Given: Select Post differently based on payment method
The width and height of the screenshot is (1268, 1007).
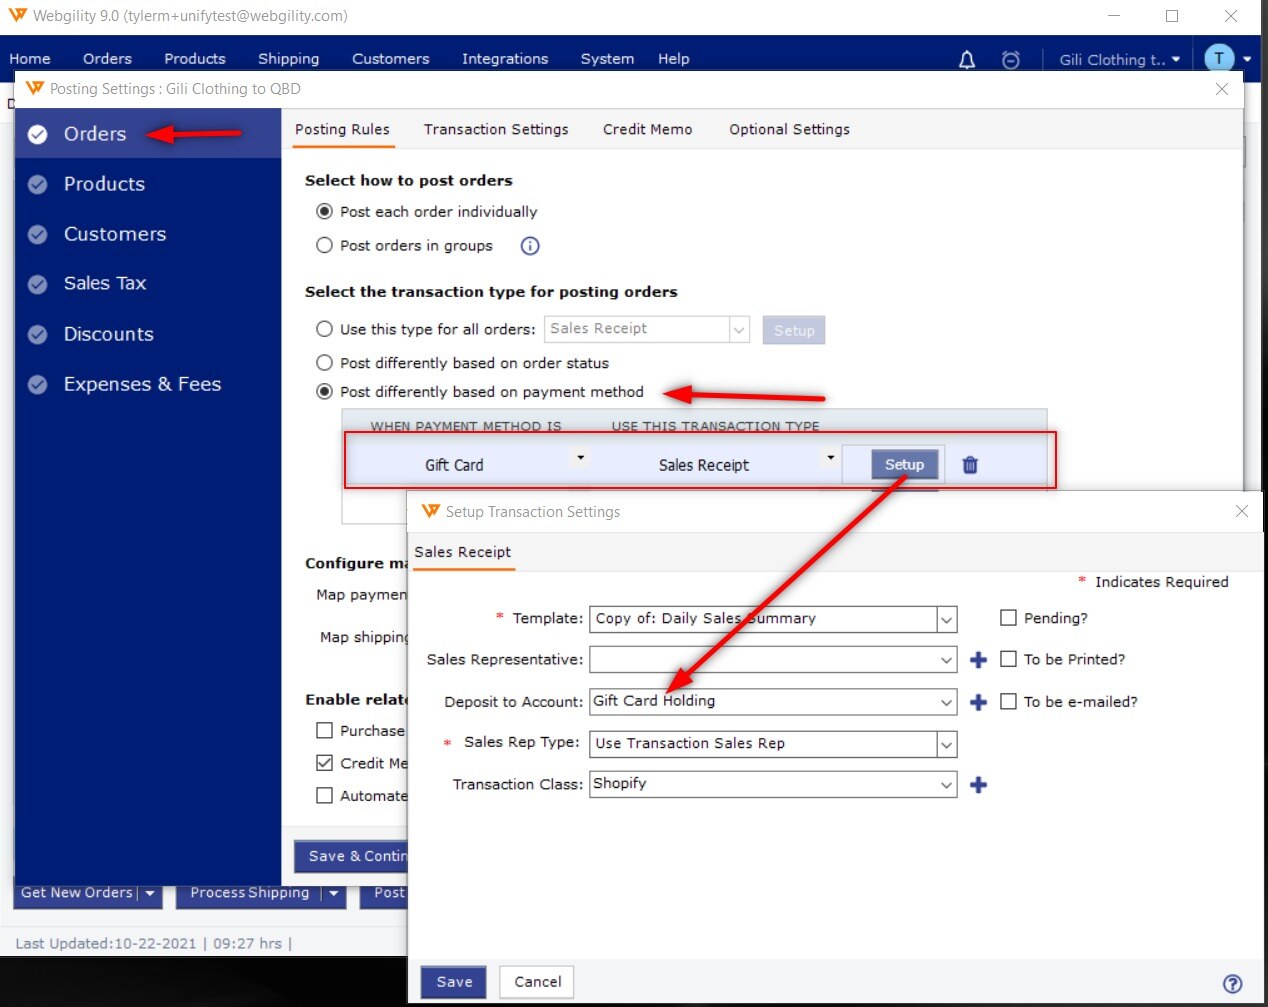Looking at the screenshot, I should 324,392.
